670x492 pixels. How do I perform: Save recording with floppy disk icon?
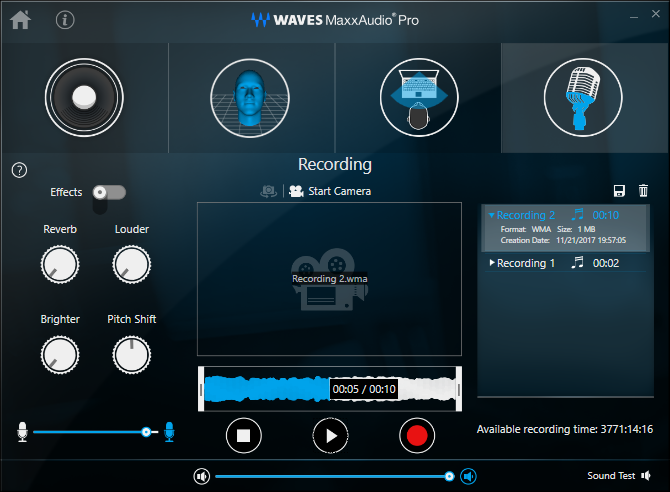pyautogui.click(x=619, y=191)
